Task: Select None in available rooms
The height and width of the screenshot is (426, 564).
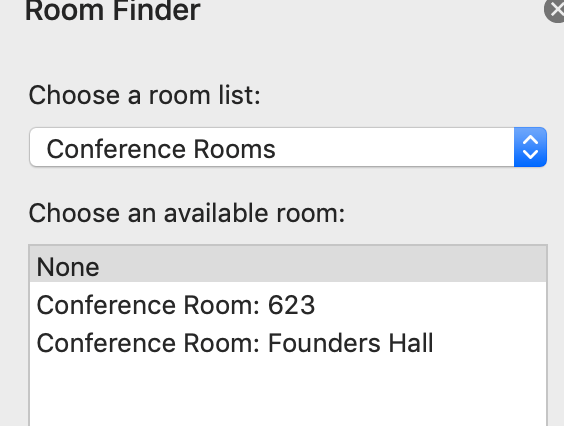Action: coord(288,267)
